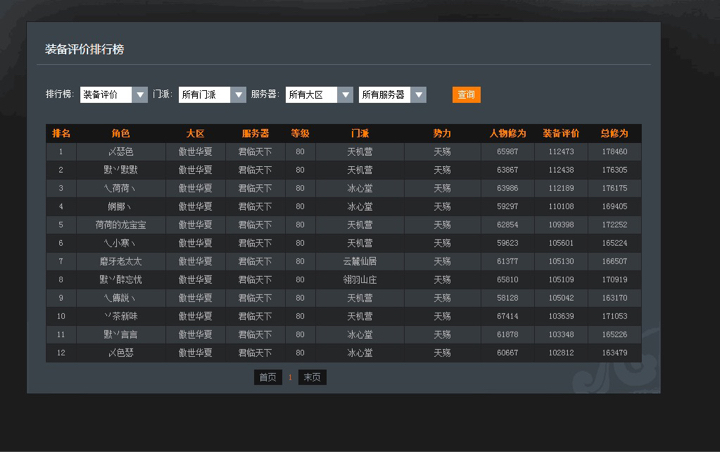The image size is (720, 452).
Task: Go to the 首页 first page
Action: click(x=268, y=377)
